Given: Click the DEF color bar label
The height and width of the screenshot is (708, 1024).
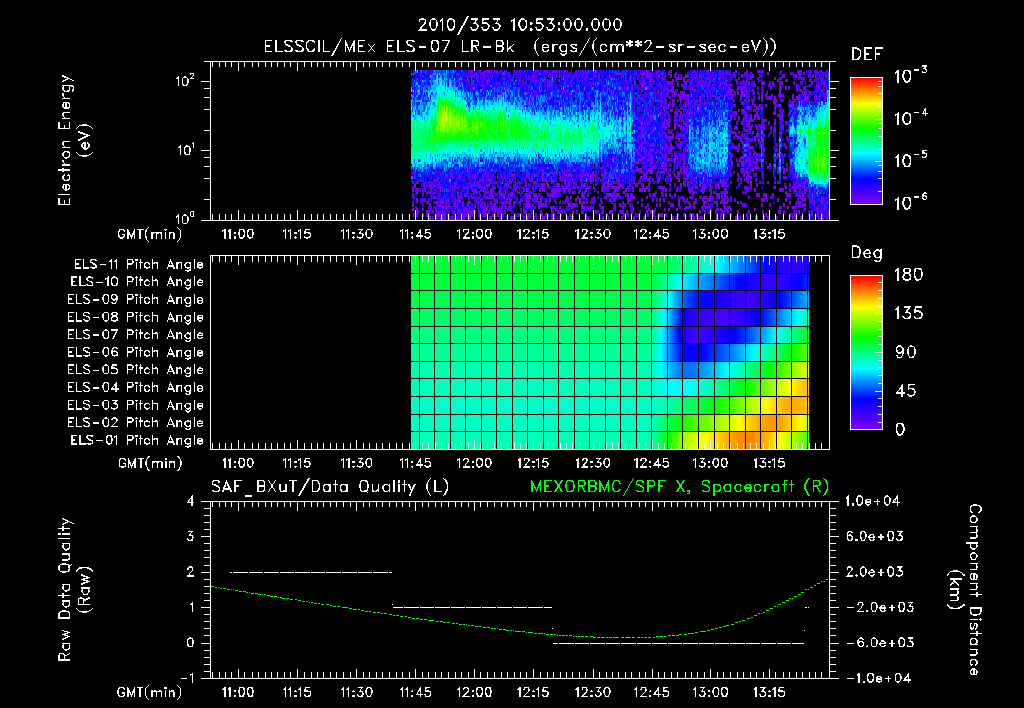Looking at the screenshot, I should (x=867, y=54).
